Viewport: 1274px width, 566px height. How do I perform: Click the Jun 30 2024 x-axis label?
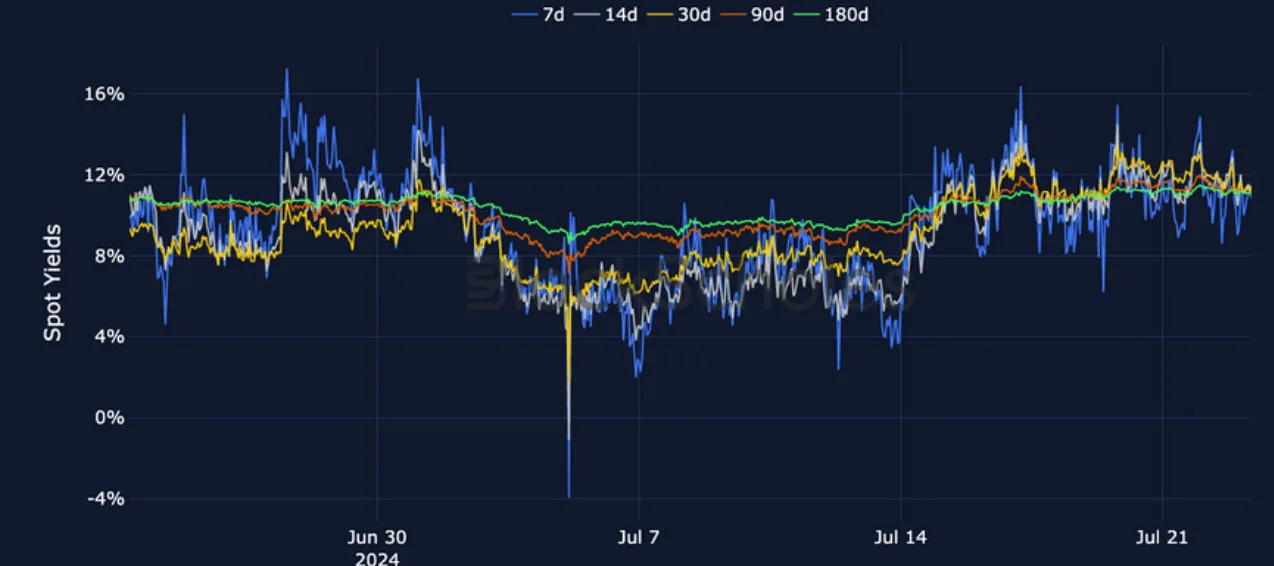[x=377, y=547]
